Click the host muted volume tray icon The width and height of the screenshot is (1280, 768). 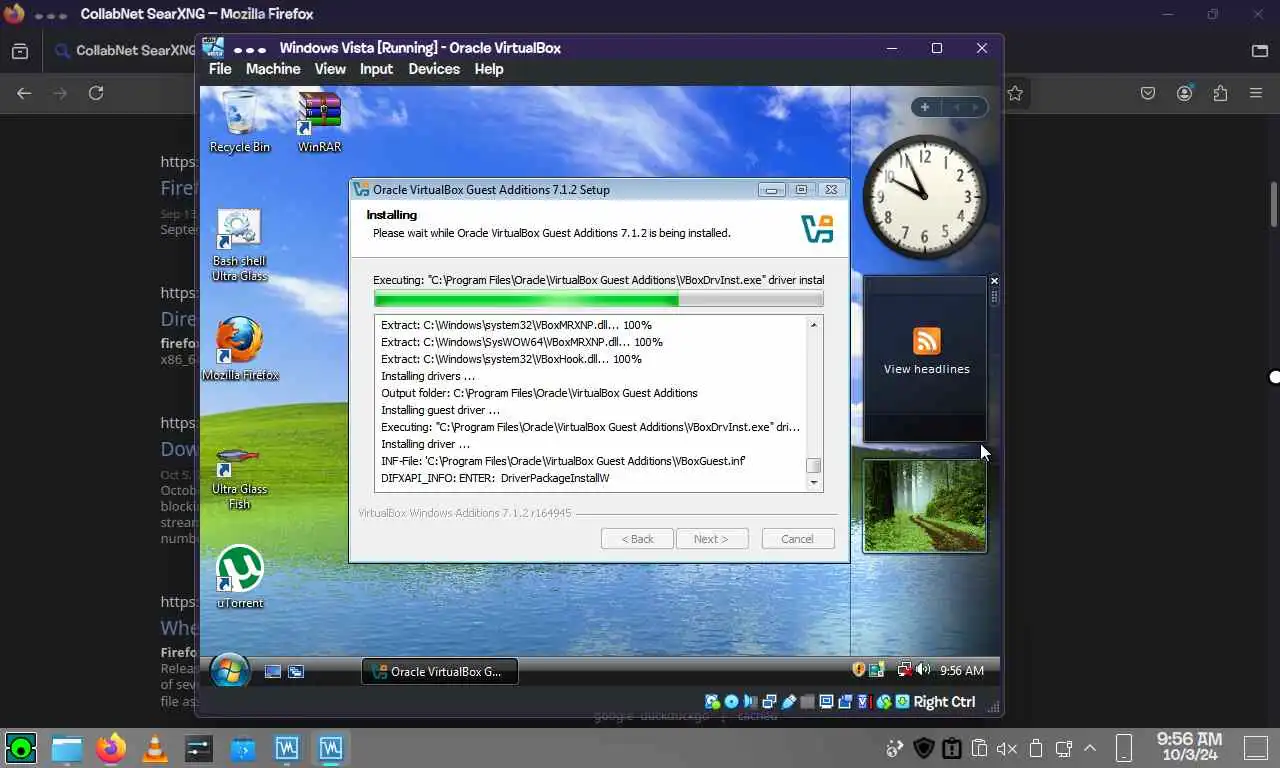1007,748
